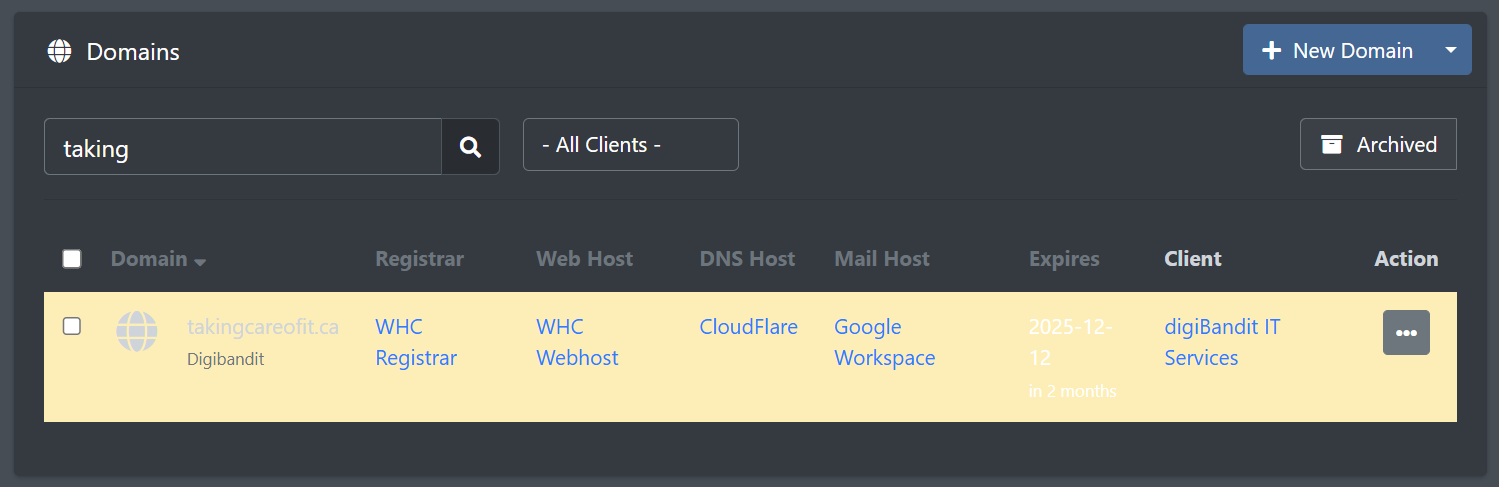Click the archive box icon
Viewport: 1499px width, 487px height.
(1332, 145)
